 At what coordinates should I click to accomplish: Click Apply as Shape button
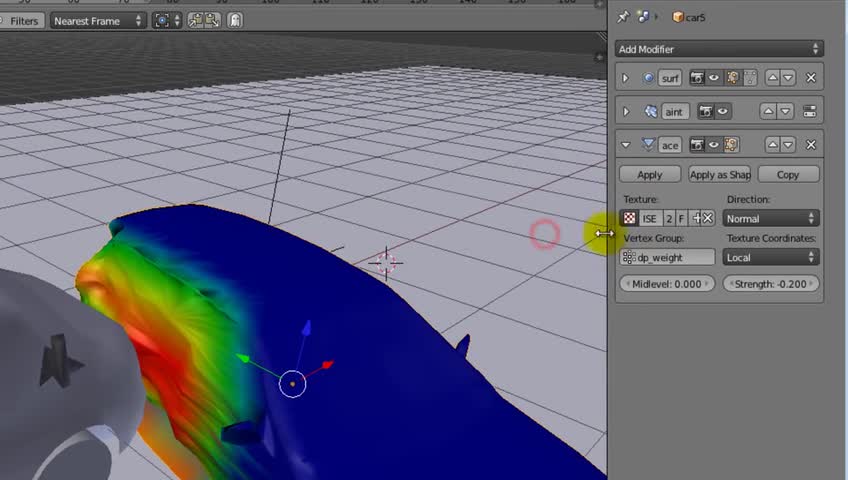[x=719, y=175]
